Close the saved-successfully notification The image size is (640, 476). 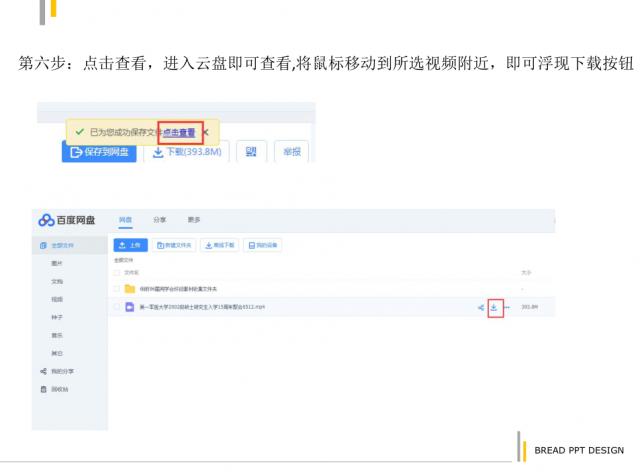(206, 132)
